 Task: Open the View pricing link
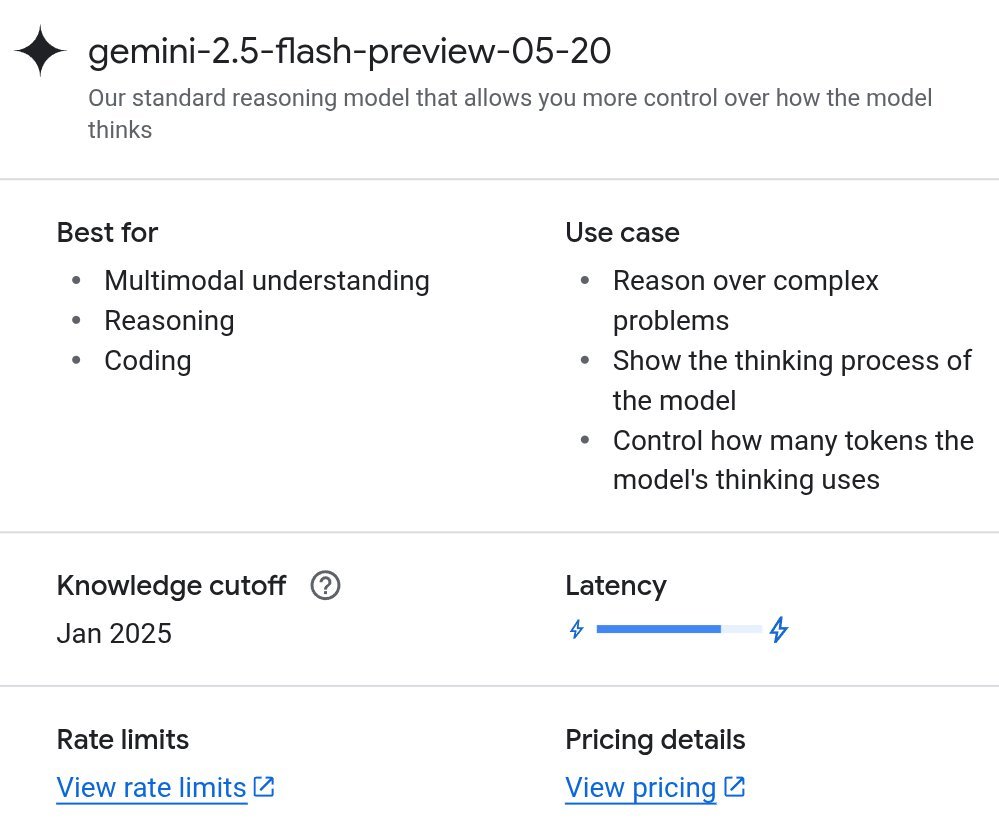pyautogui.click(x=640, y=788)
